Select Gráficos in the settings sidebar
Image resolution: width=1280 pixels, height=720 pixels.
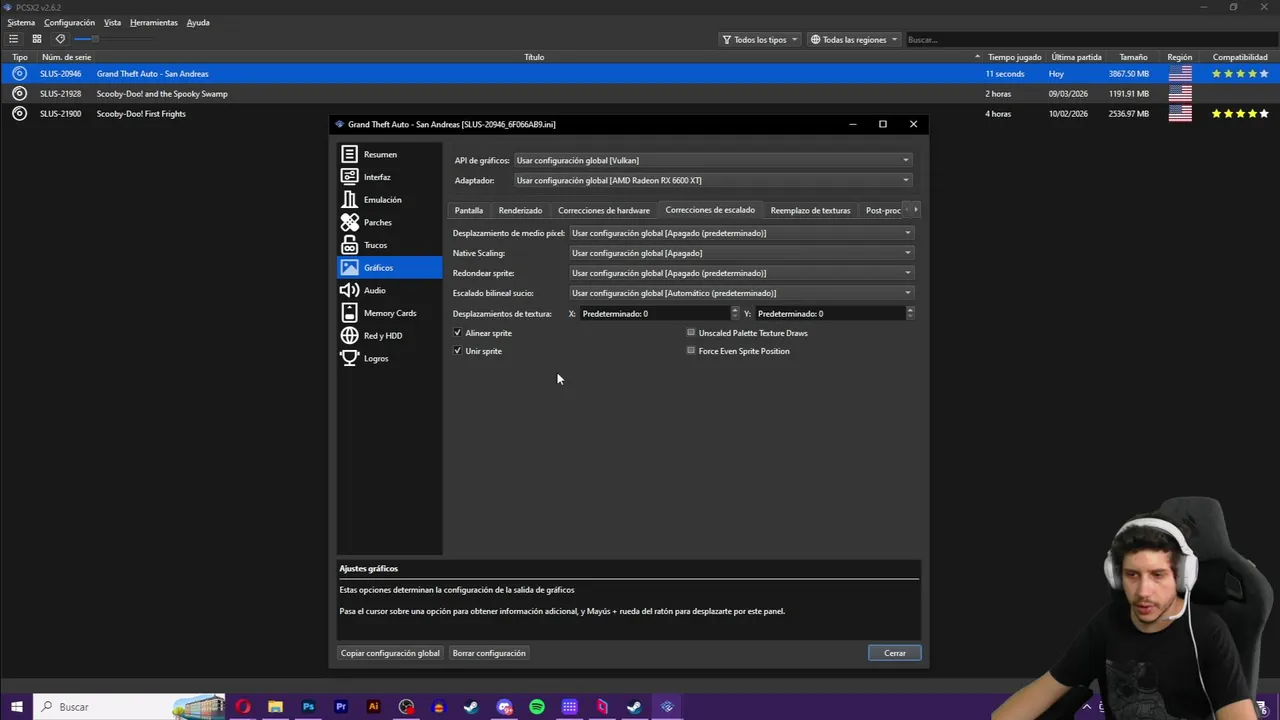coord(390,267)
